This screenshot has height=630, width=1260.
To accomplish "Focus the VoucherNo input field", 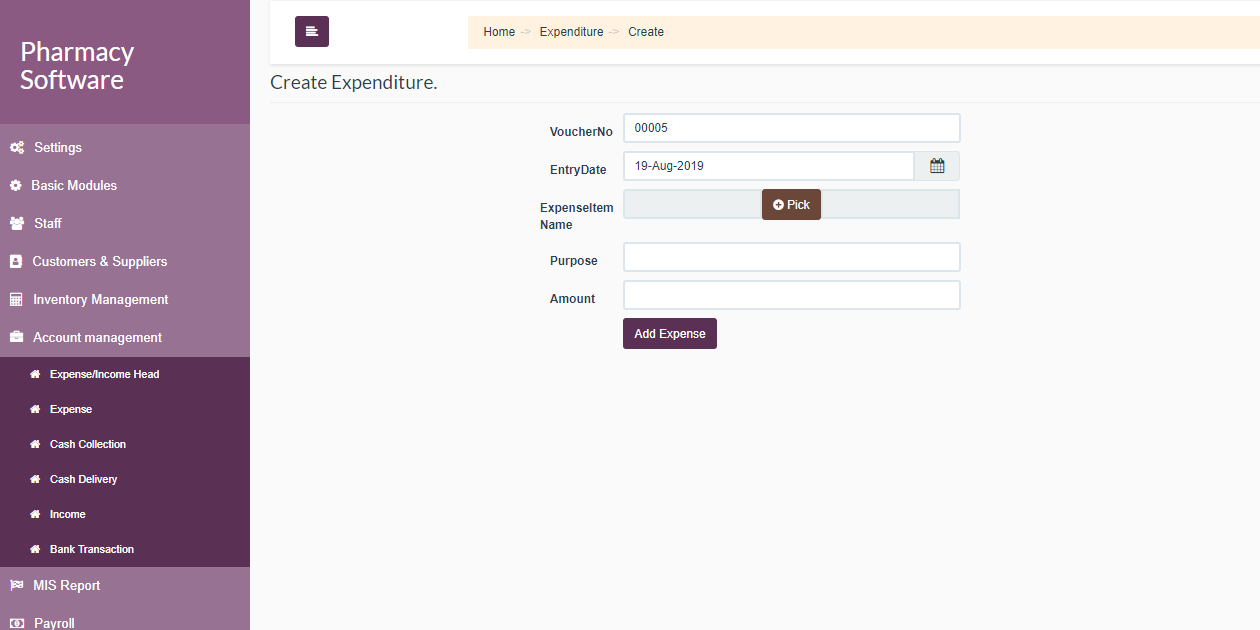I will click(791, 128).
